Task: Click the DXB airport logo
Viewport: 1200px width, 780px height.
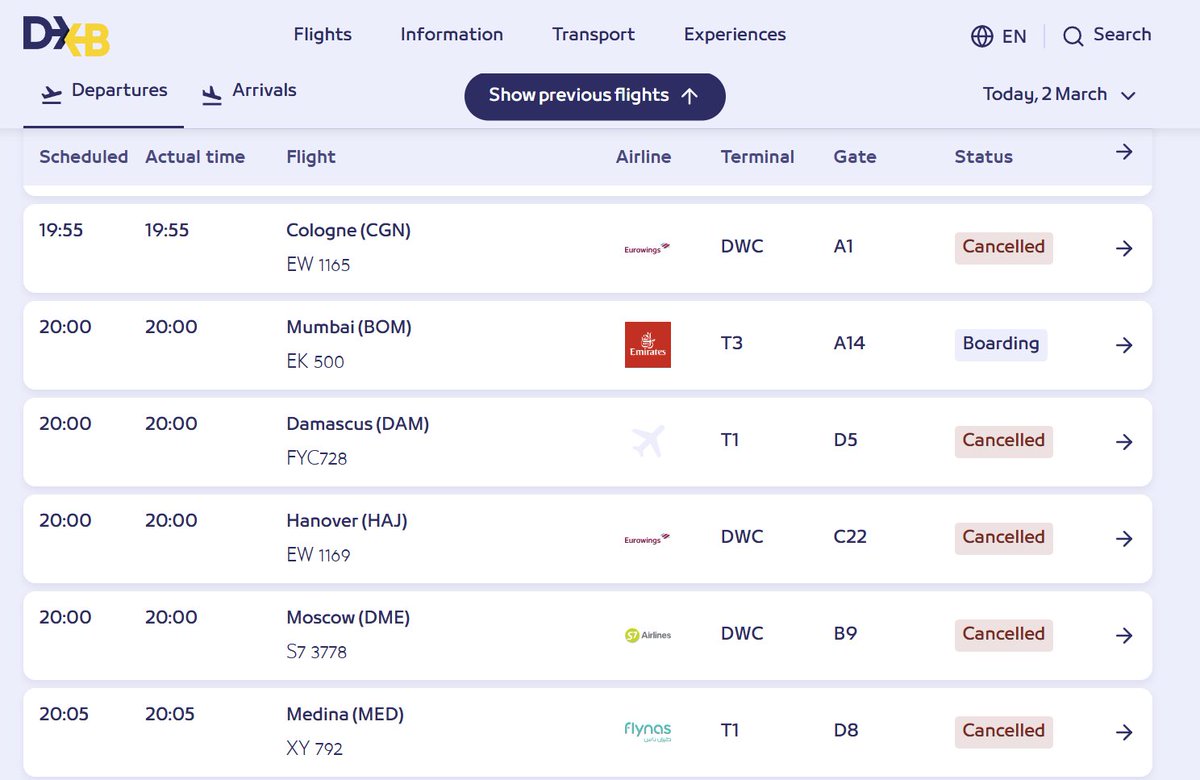Action: coord(63,34)
